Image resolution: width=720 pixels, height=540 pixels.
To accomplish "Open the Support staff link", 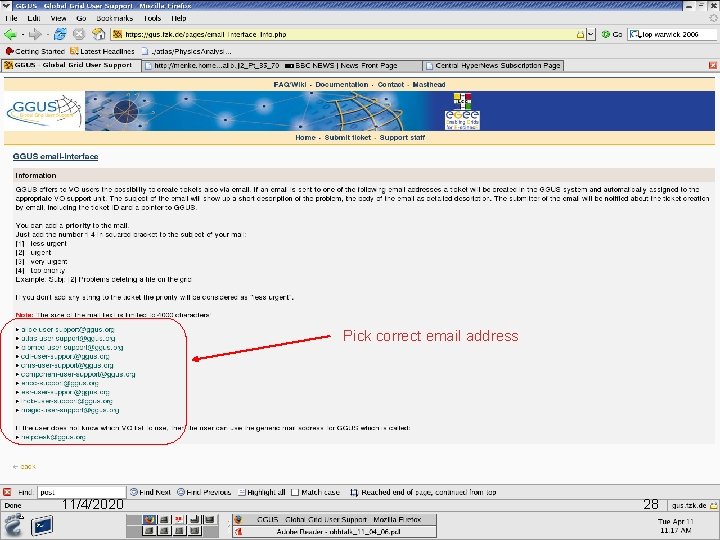I will click(402, 137).
